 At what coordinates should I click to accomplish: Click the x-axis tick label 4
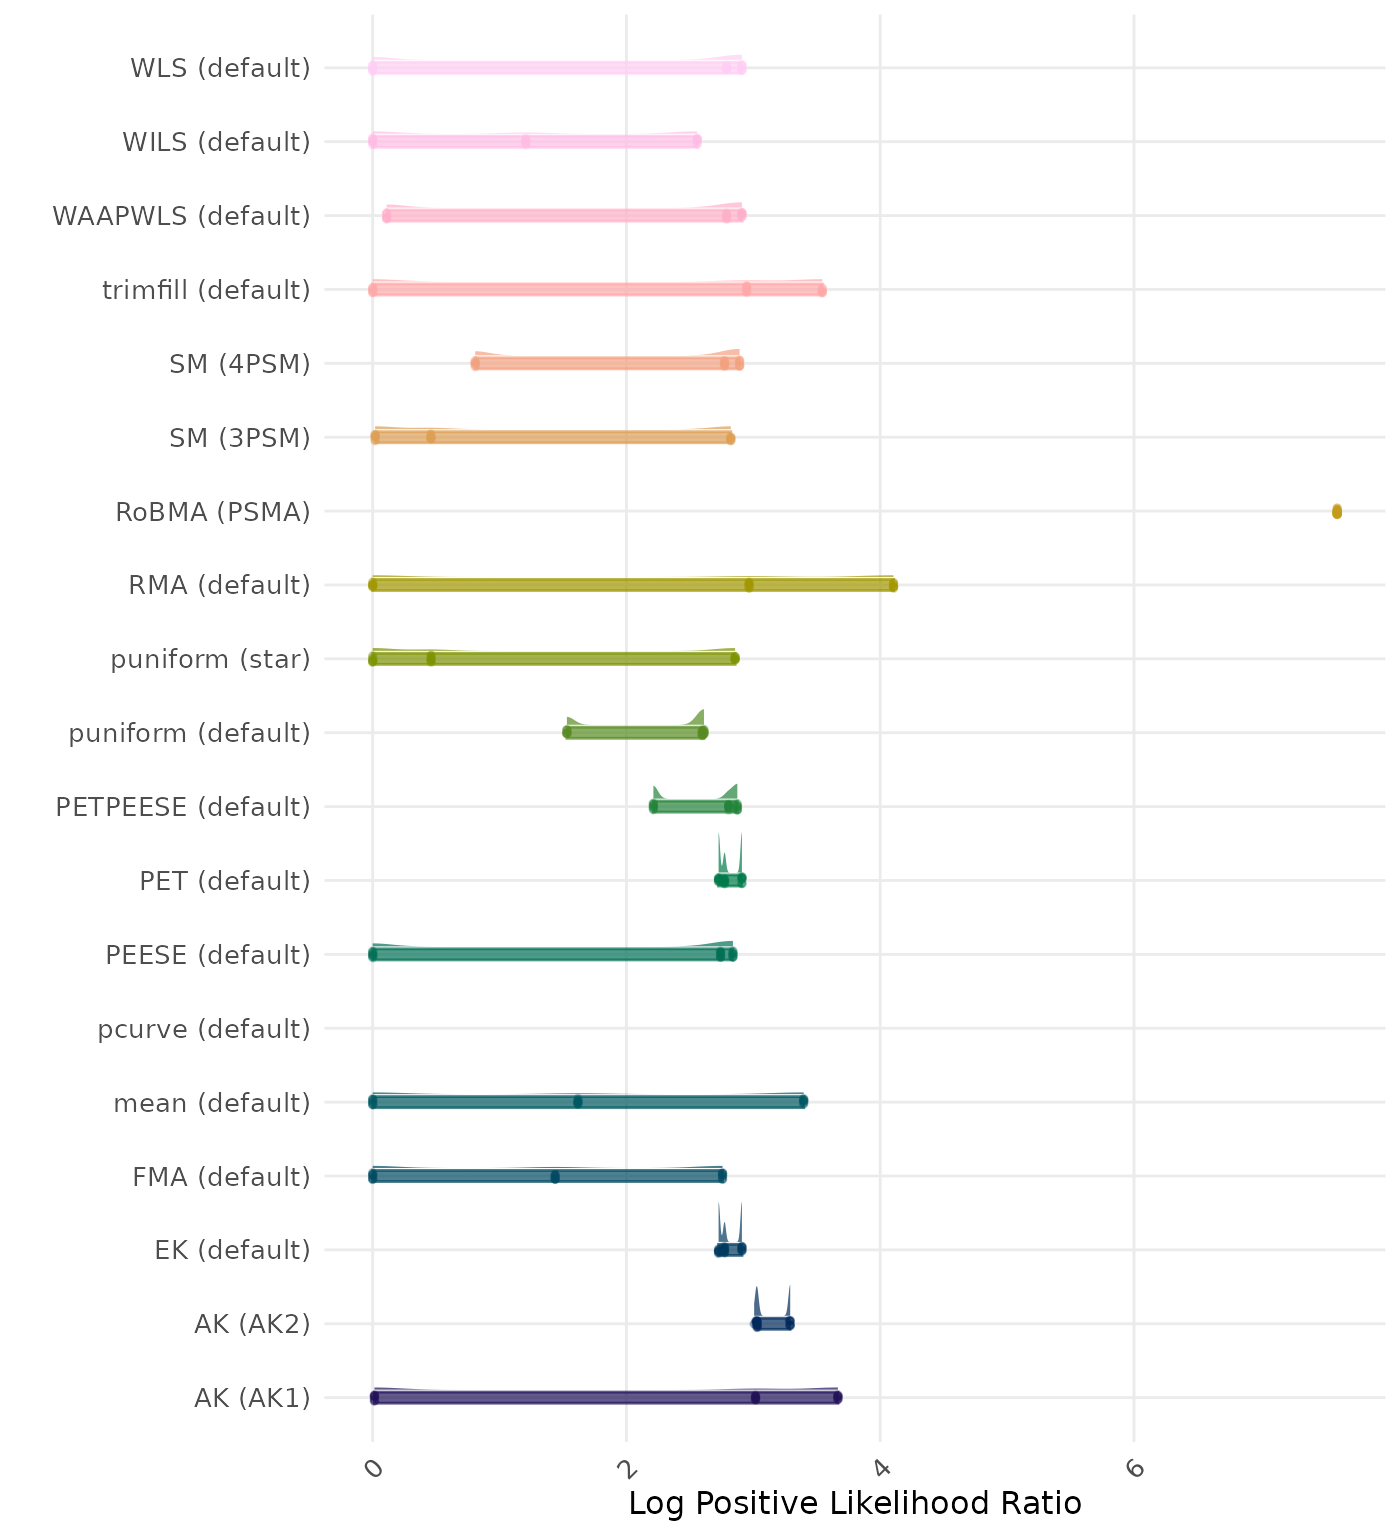[x=880, y=1468]
